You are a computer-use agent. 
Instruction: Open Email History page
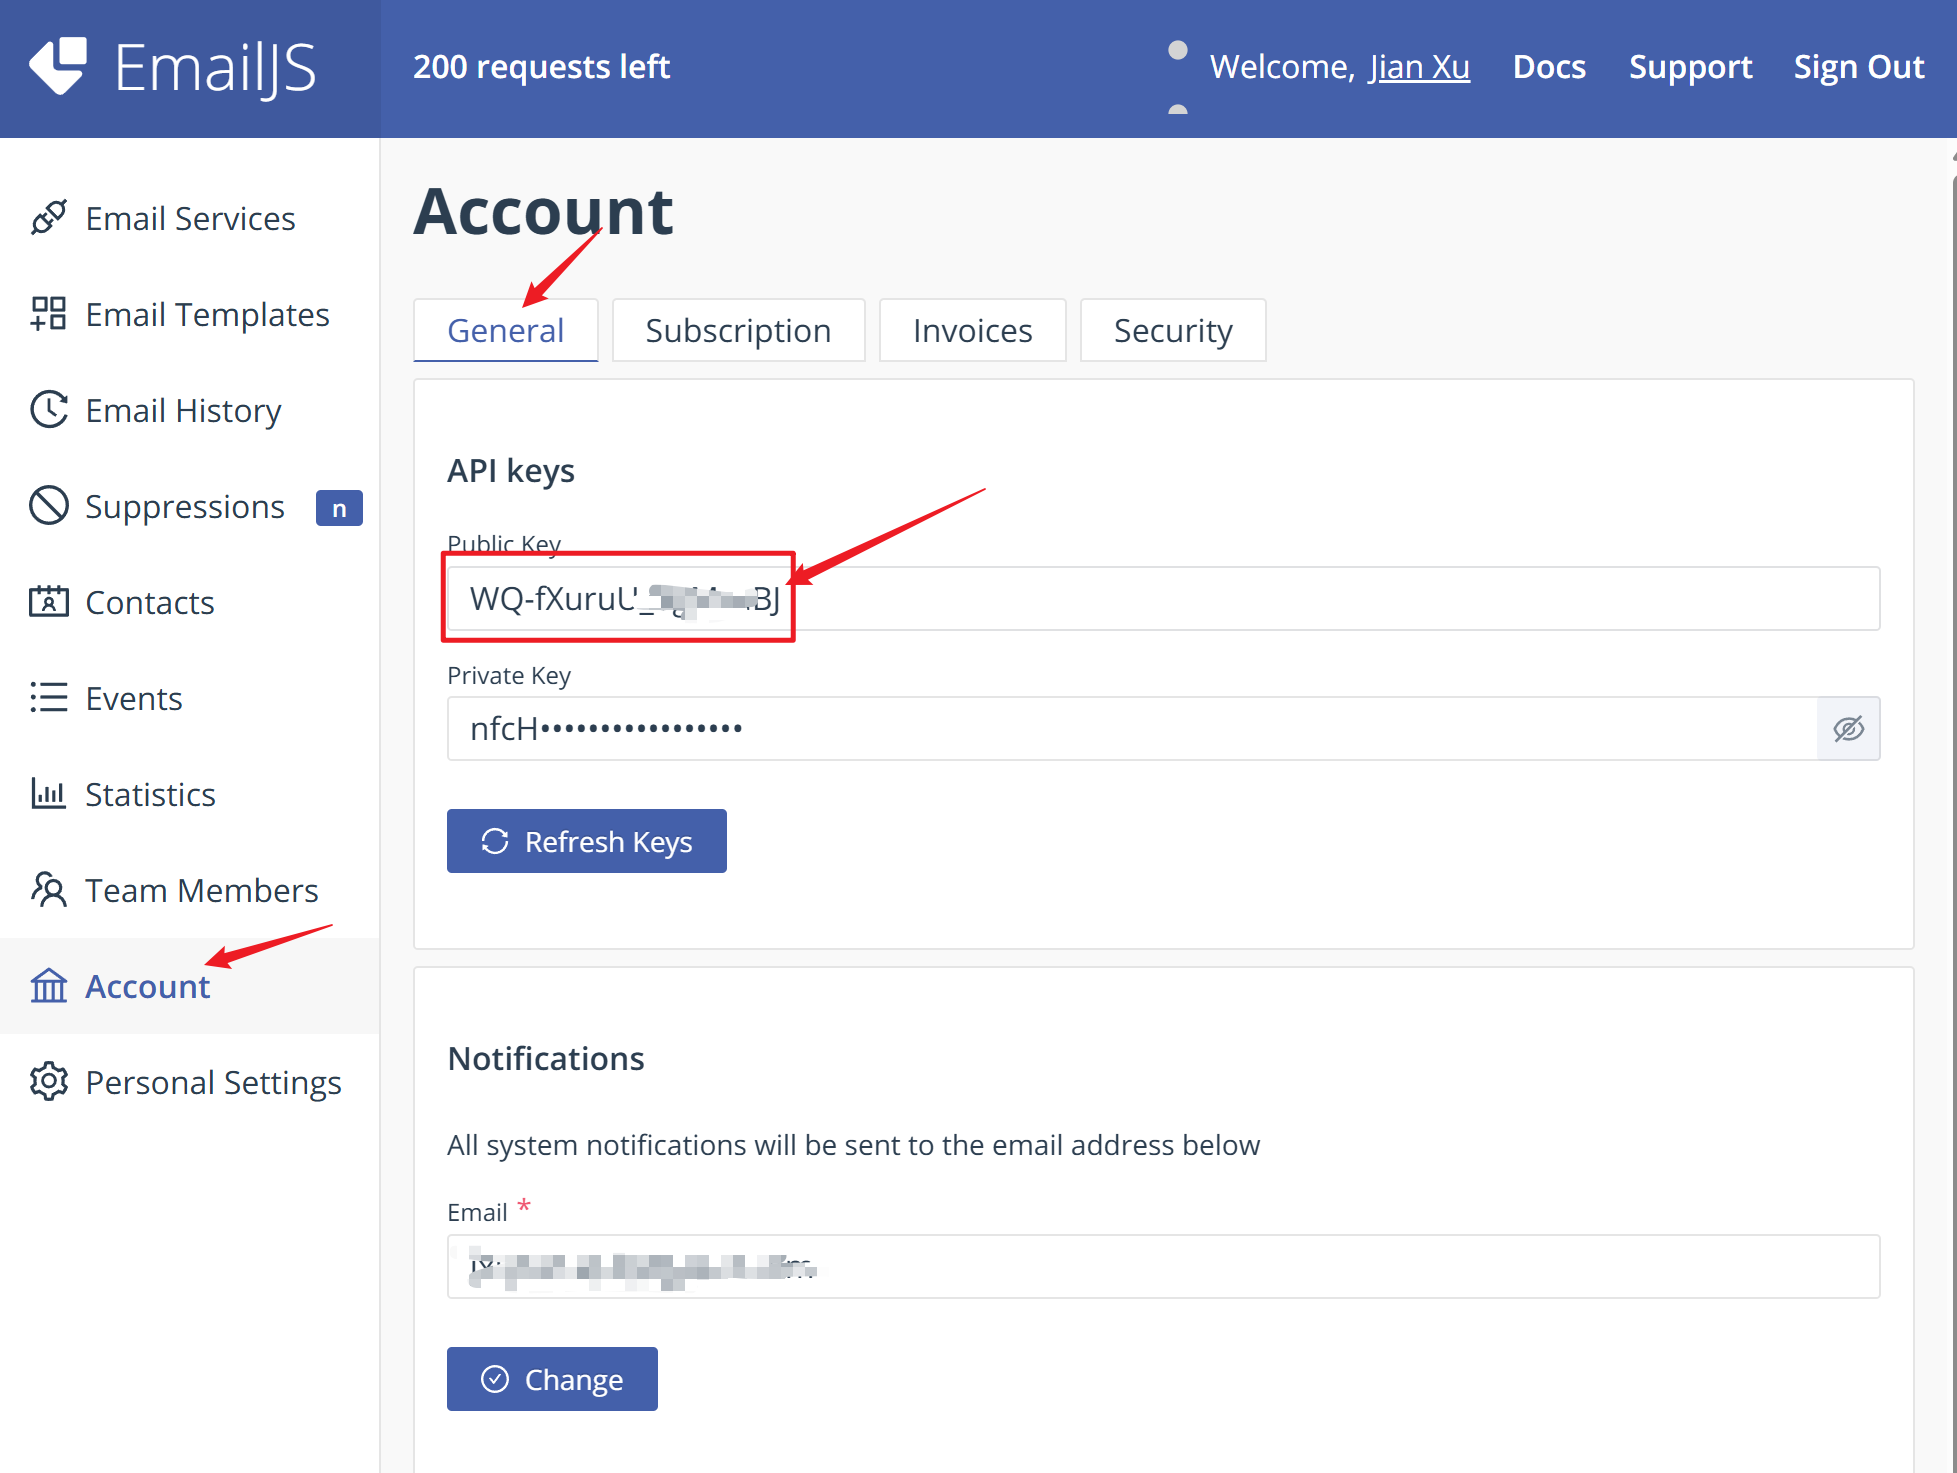click(190, 410)
